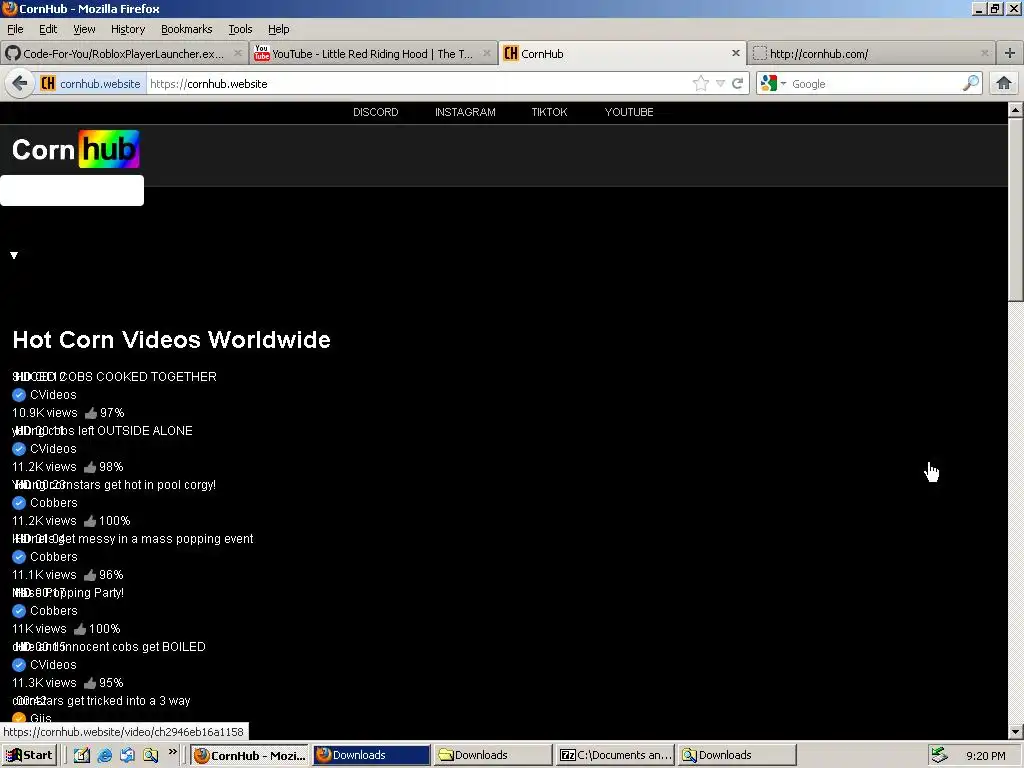The image size is (1024, 768).
Task: Click the YOUTUBE link
Action: [x=629, y=112]
